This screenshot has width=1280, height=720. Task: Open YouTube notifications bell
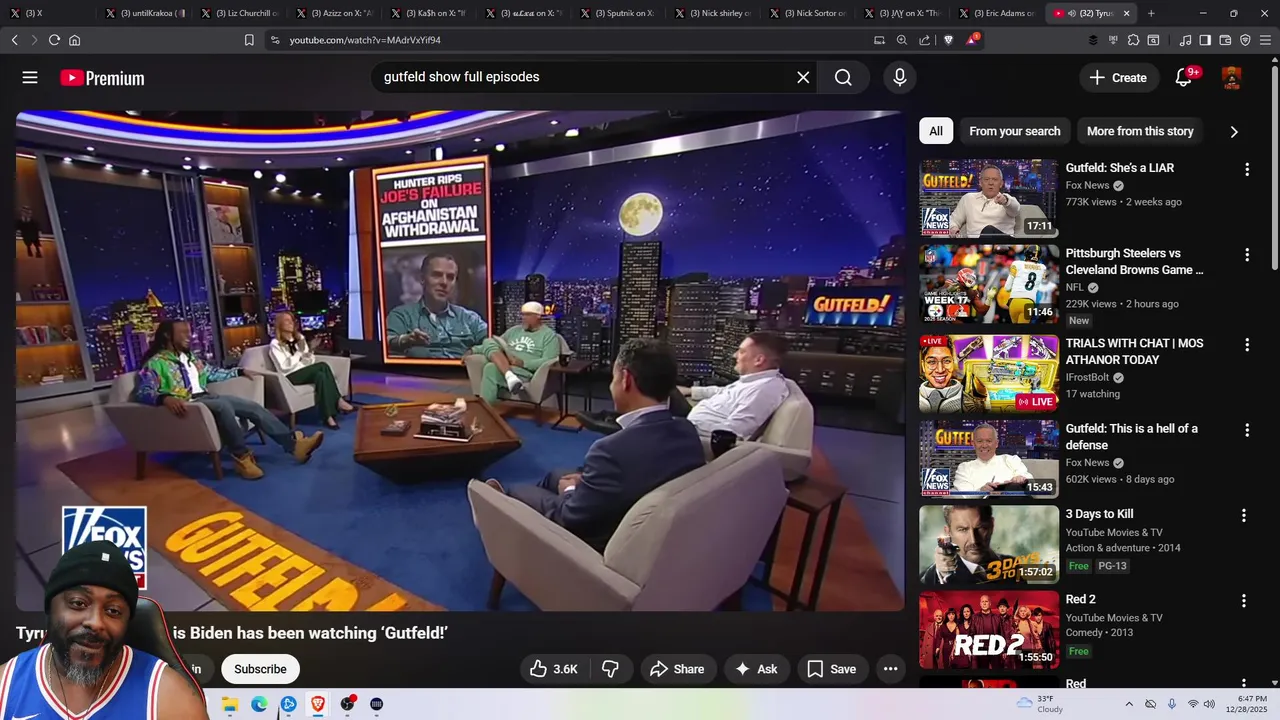[1184, 78]
